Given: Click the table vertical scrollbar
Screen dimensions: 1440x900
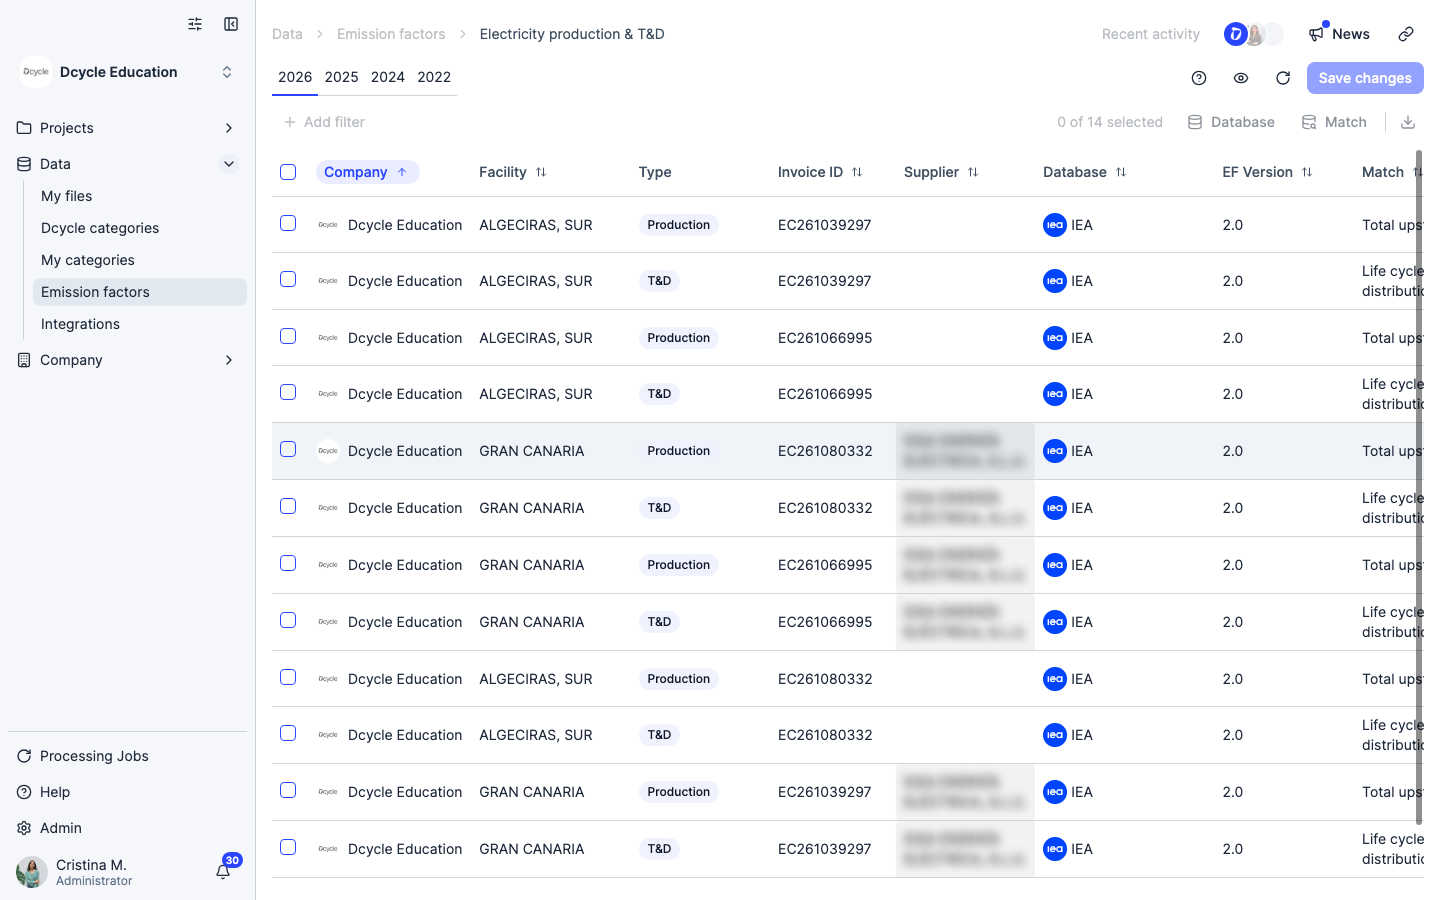Looking at the screenshot, I should click(1419, 488).
